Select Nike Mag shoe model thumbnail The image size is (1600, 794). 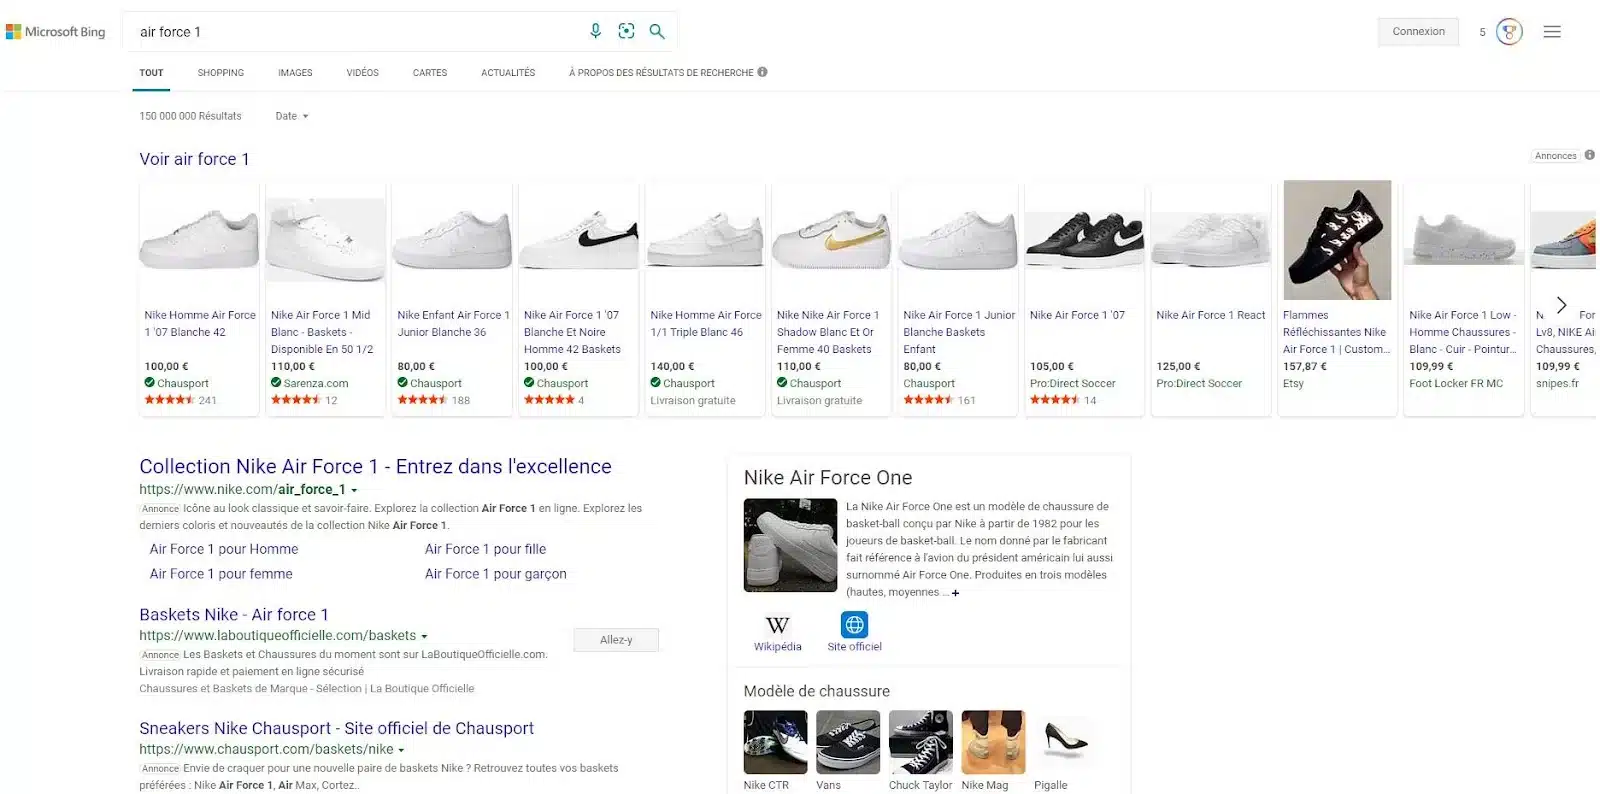pos(993,743)
